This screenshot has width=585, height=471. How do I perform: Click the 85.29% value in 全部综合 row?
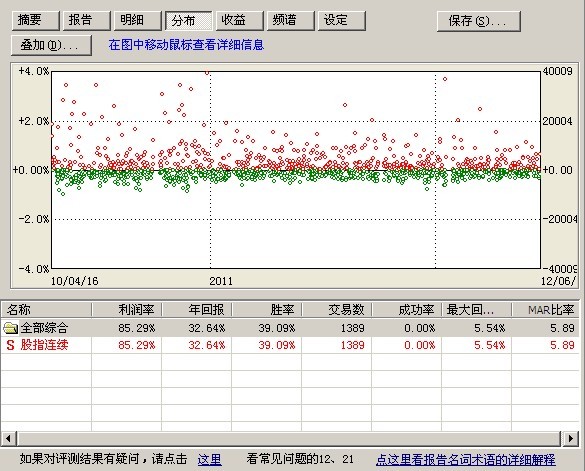click(x=137, y=328)
